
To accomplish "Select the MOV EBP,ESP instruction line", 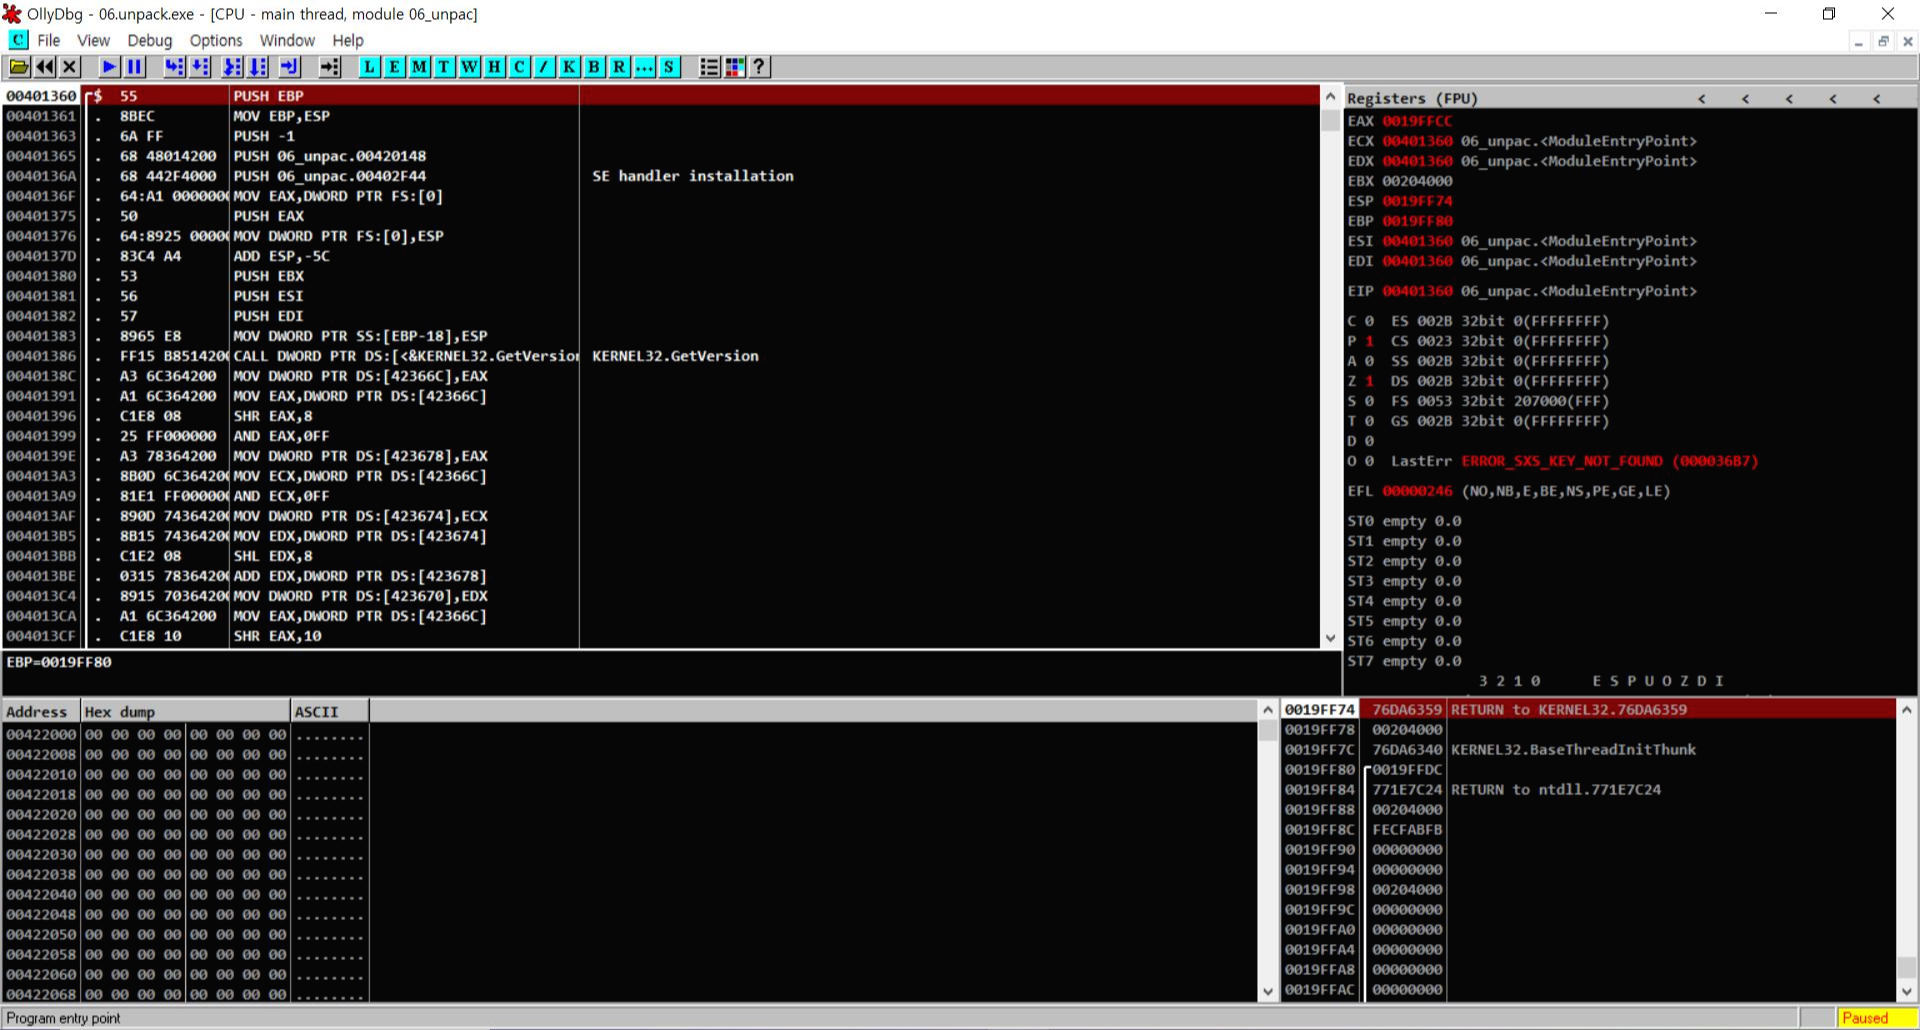I will (661, 116).
